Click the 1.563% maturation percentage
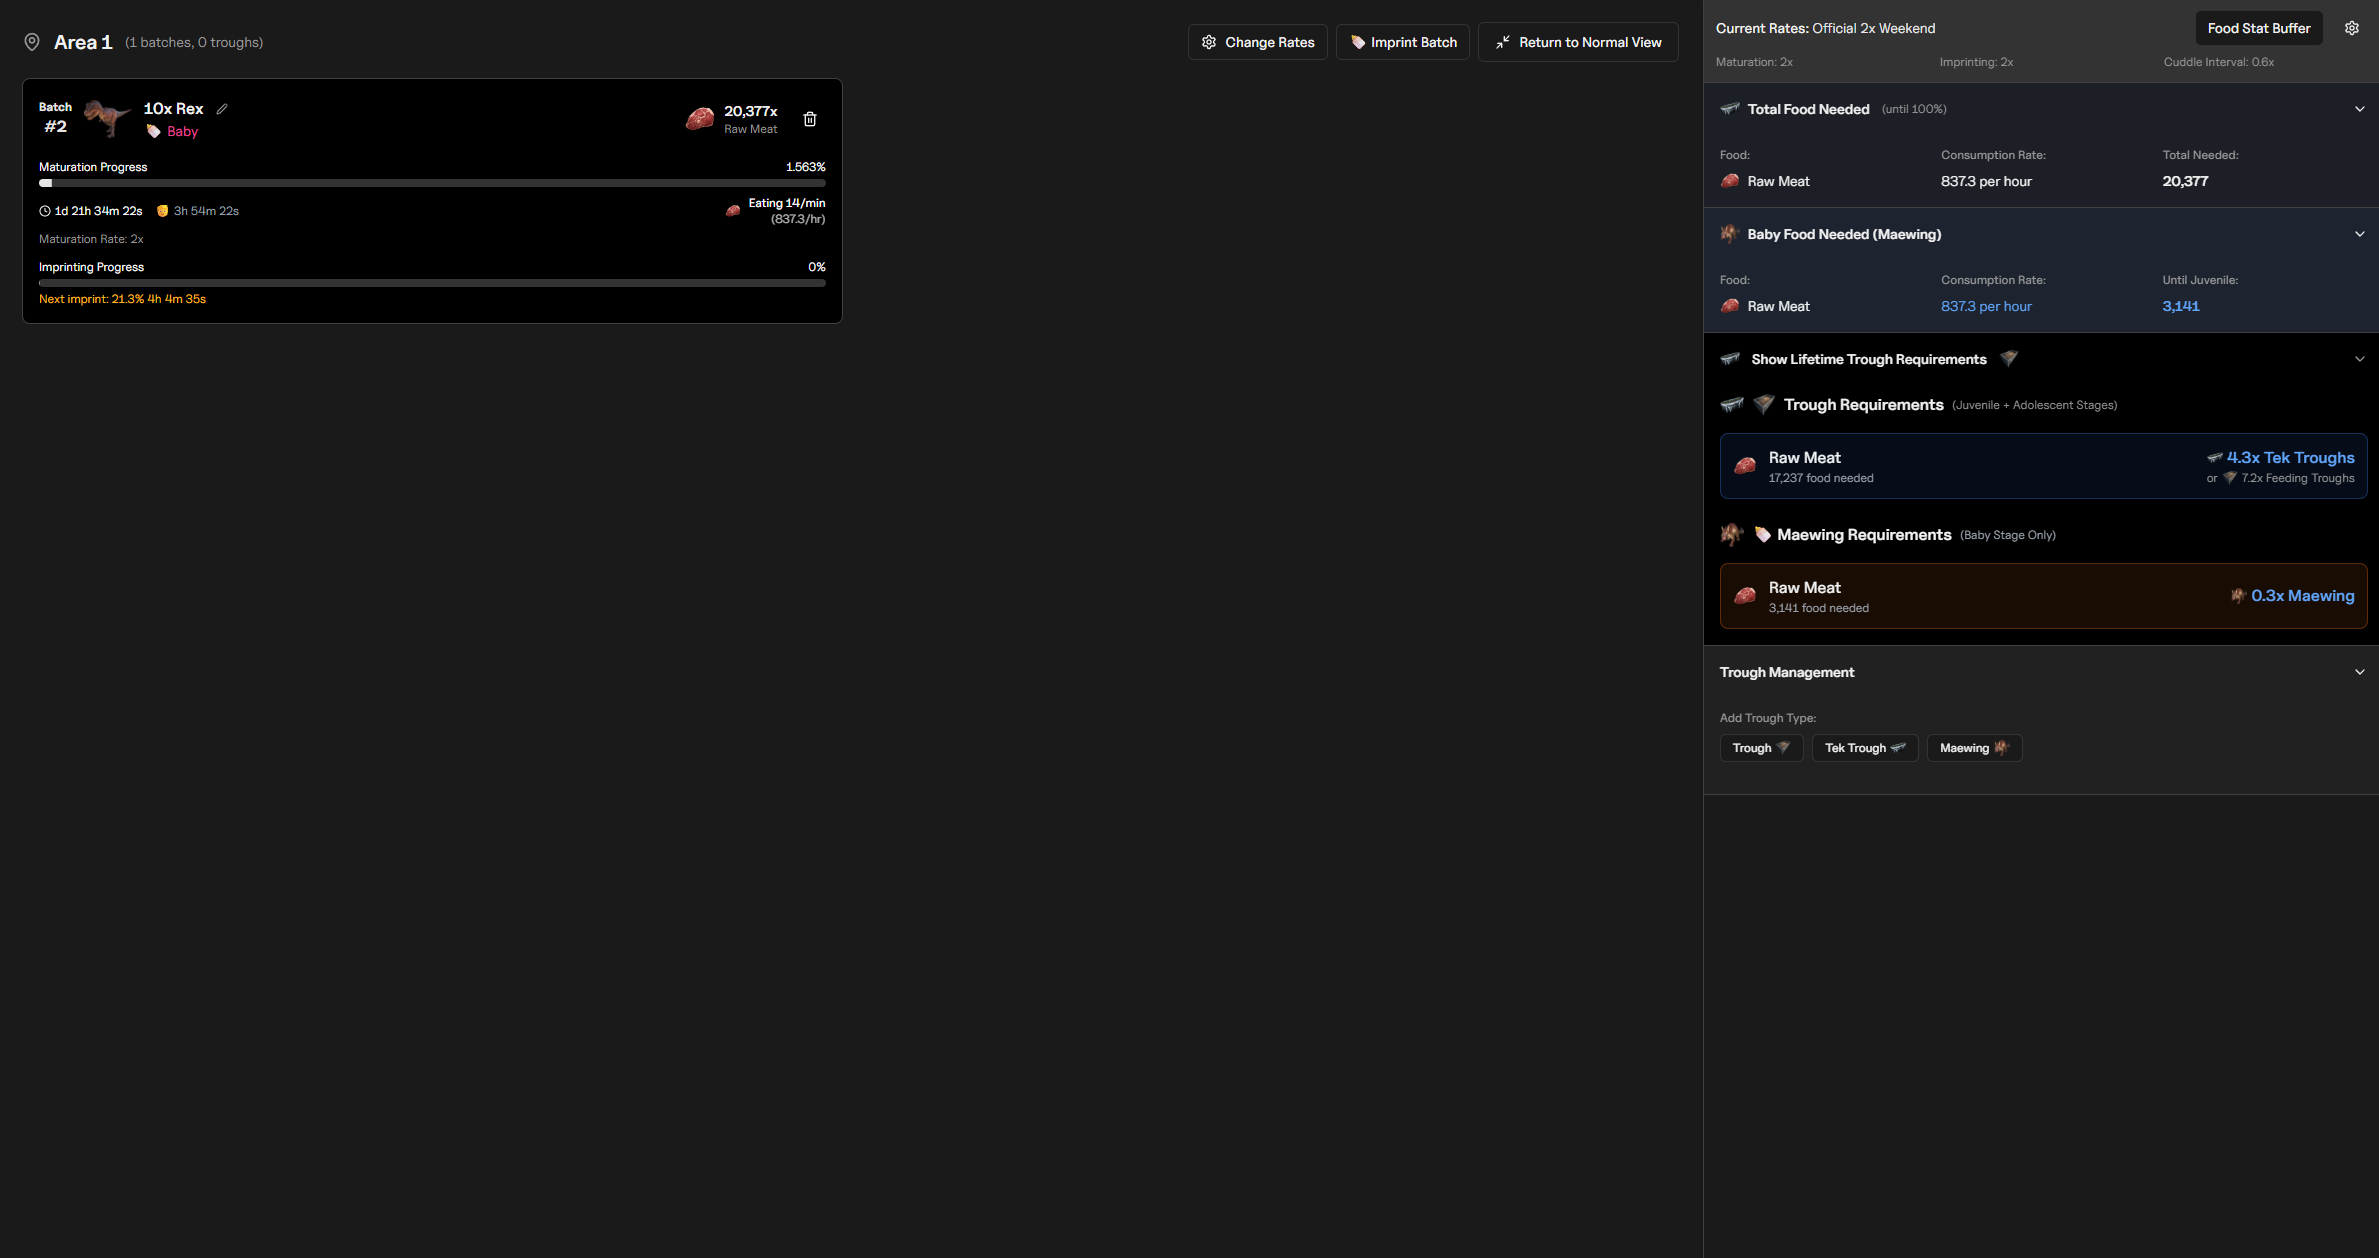Viewport: 2379px width, 1258px height. tap(806, 167)
